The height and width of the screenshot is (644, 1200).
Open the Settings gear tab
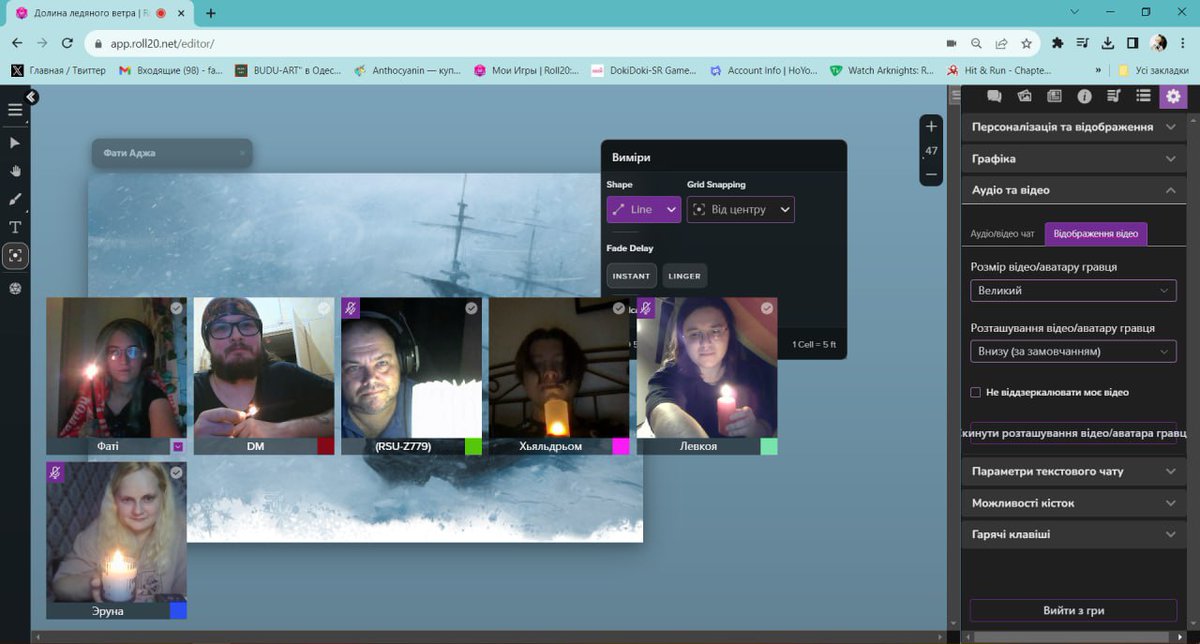[x=1173, y=96]
